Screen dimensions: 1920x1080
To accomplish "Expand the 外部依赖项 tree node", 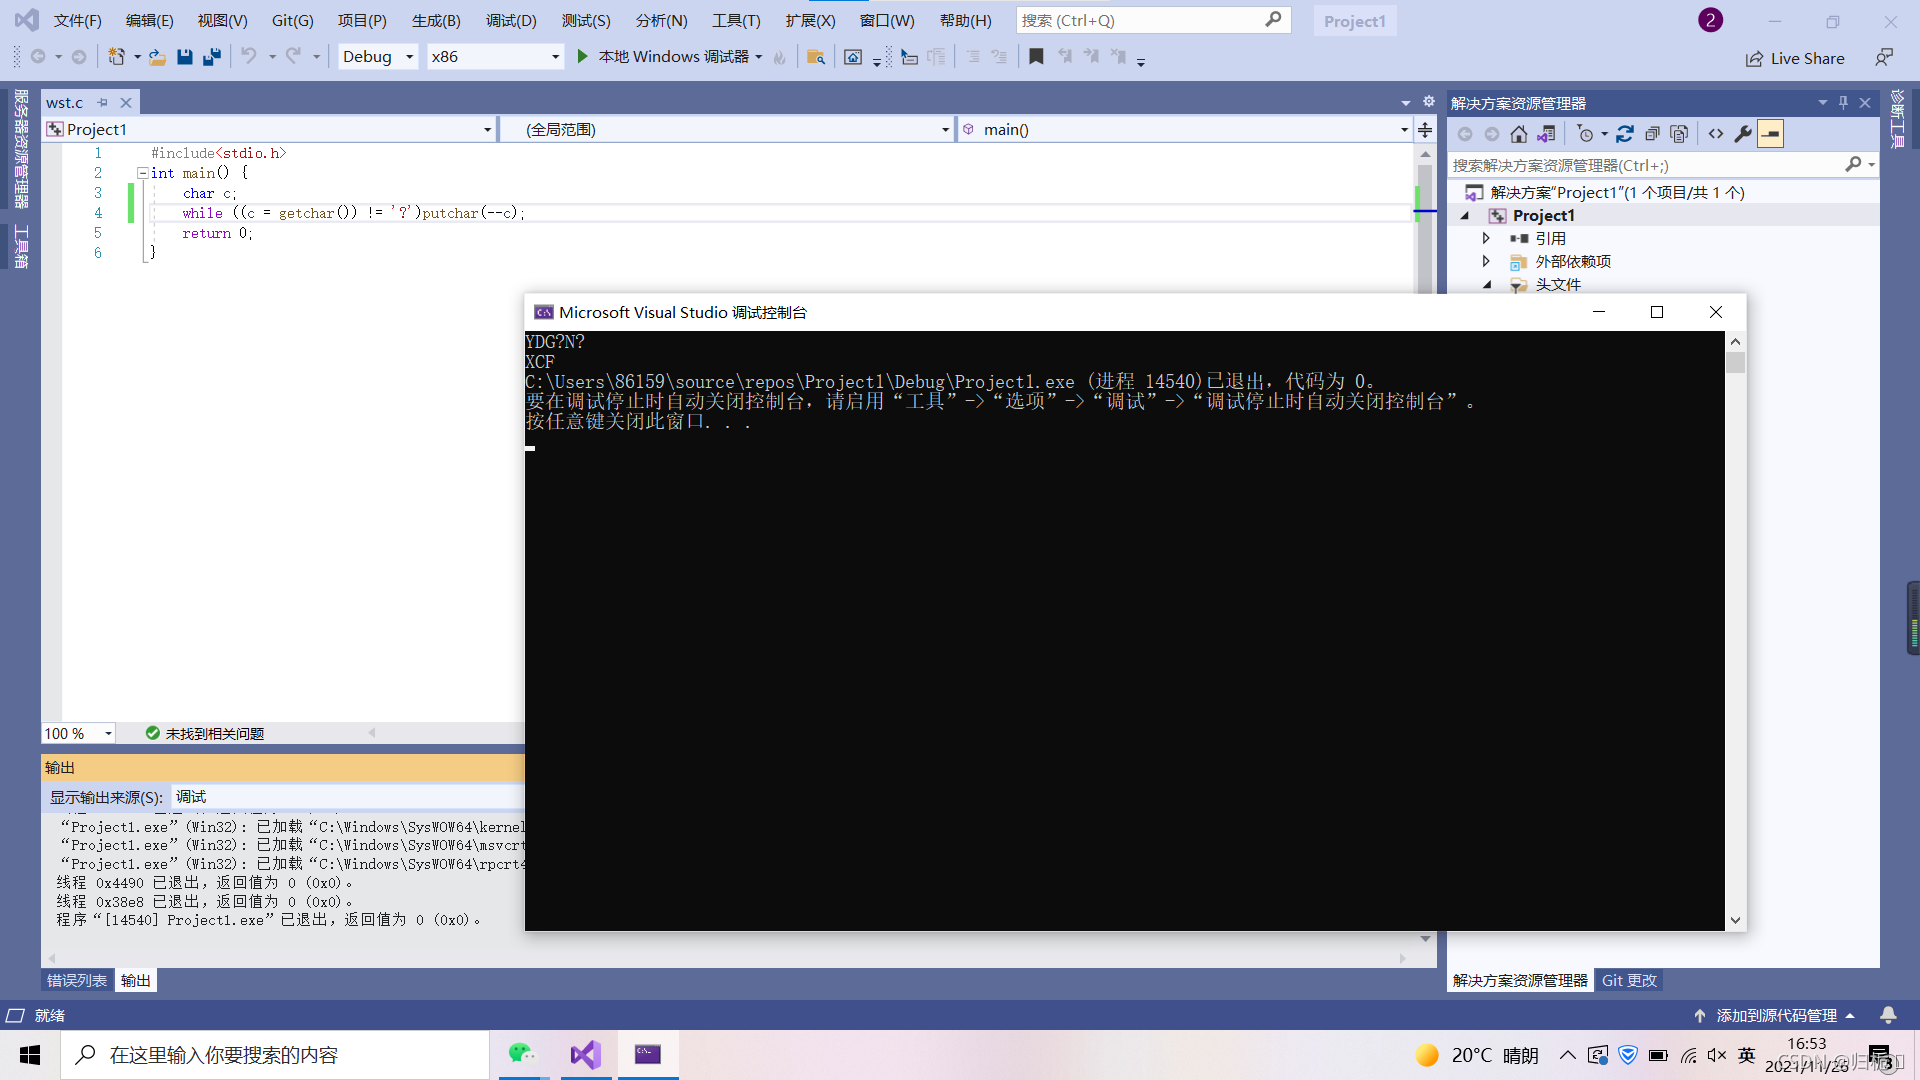I will (1486, 261).
